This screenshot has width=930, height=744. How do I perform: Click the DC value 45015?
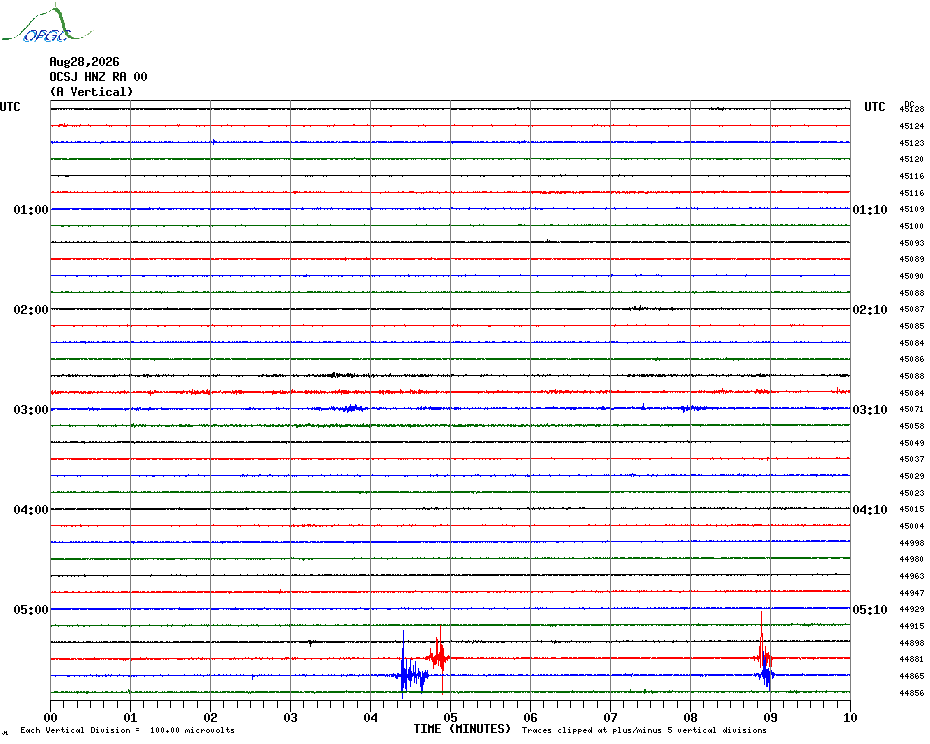[912, 509]
